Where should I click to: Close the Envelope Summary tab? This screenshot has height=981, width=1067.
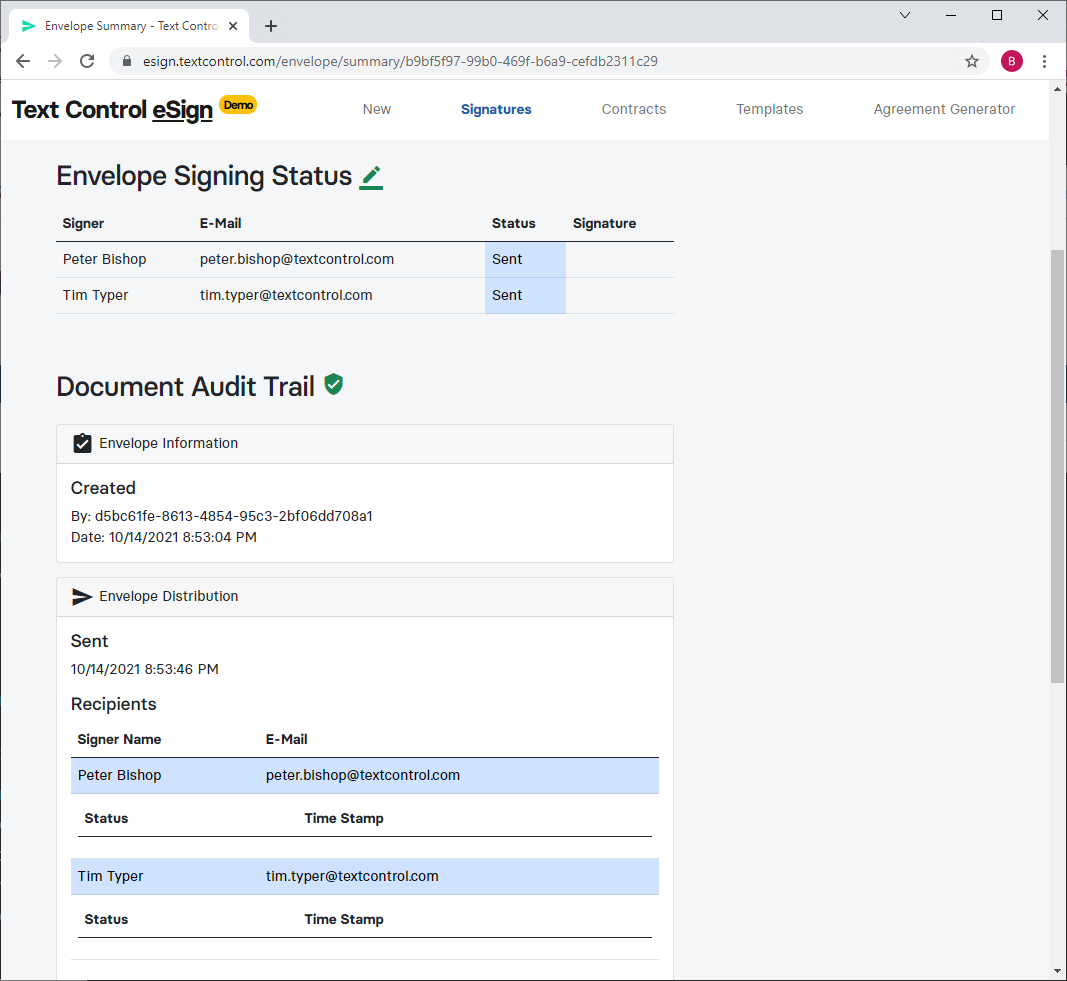point(233,26)
